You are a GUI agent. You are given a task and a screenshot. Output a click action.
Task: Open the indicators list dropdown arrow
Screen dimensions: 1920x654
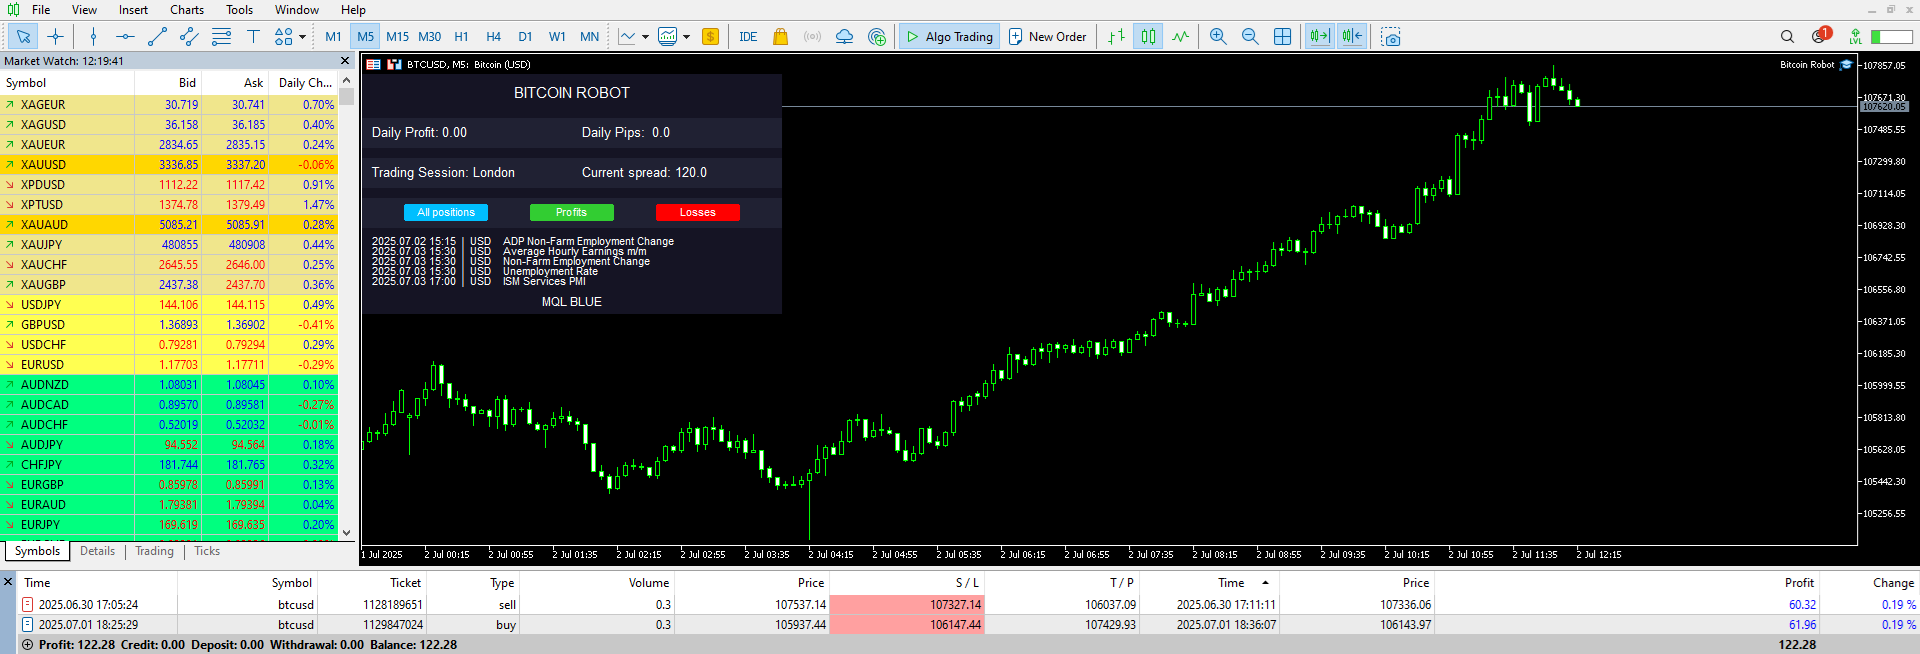pos(686,37)
